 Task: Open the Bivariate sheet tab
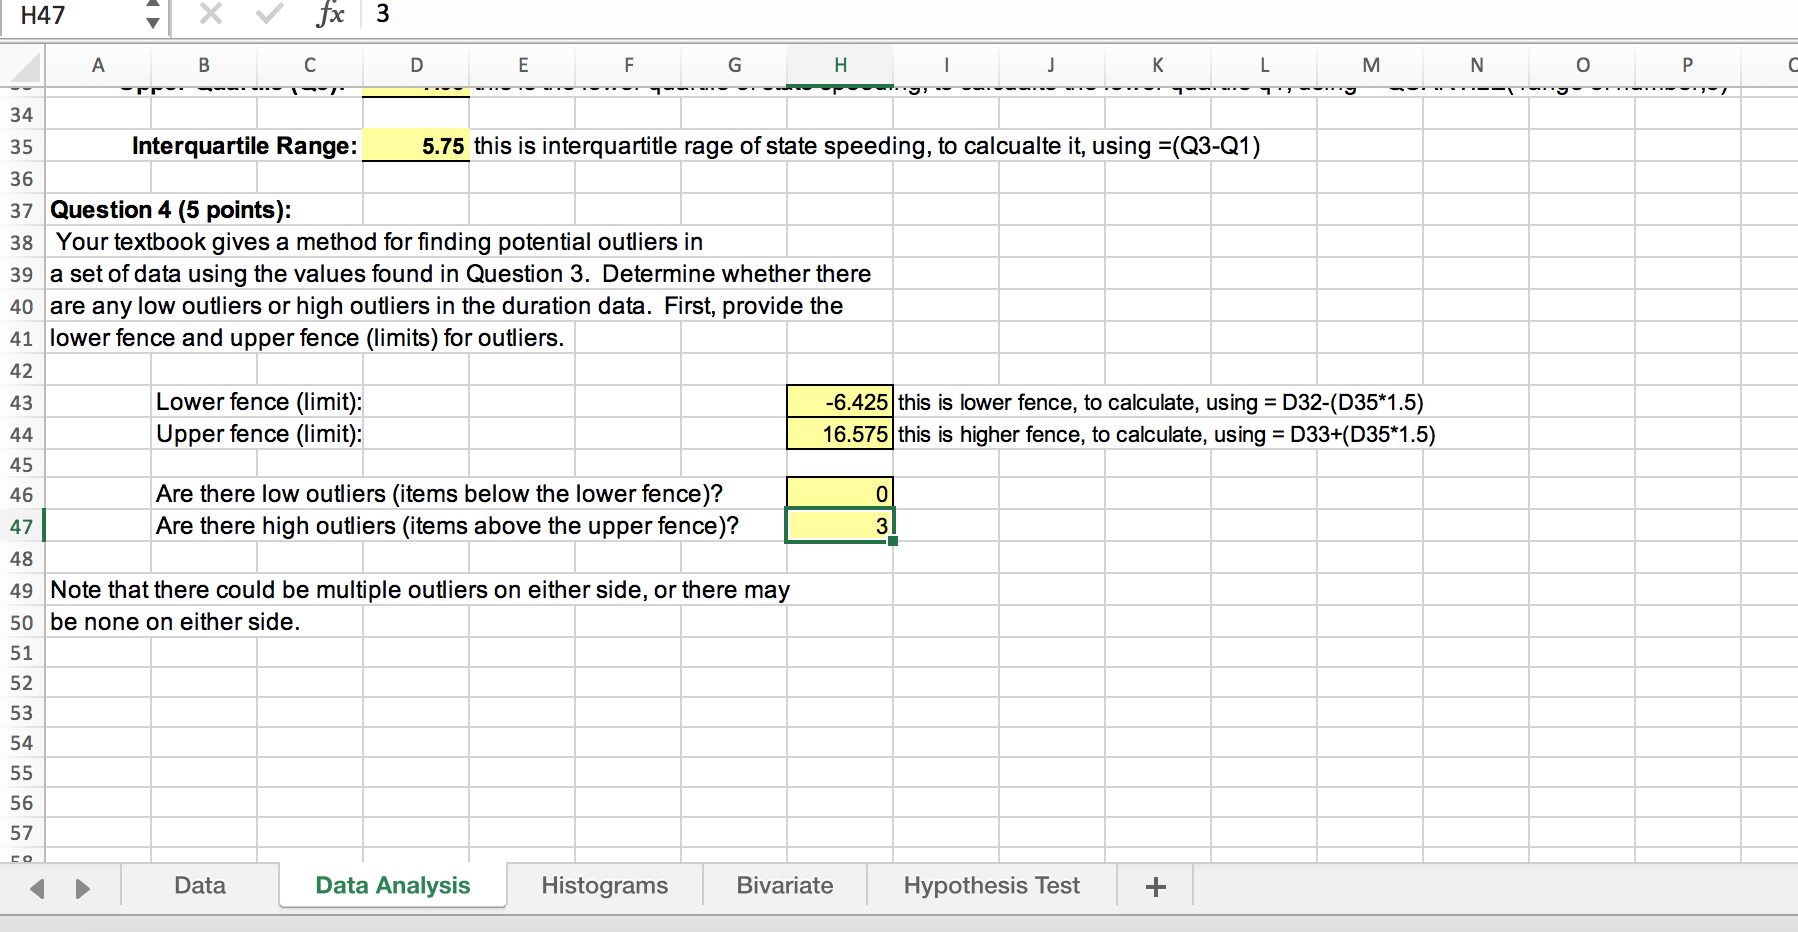tap(785, 886)
